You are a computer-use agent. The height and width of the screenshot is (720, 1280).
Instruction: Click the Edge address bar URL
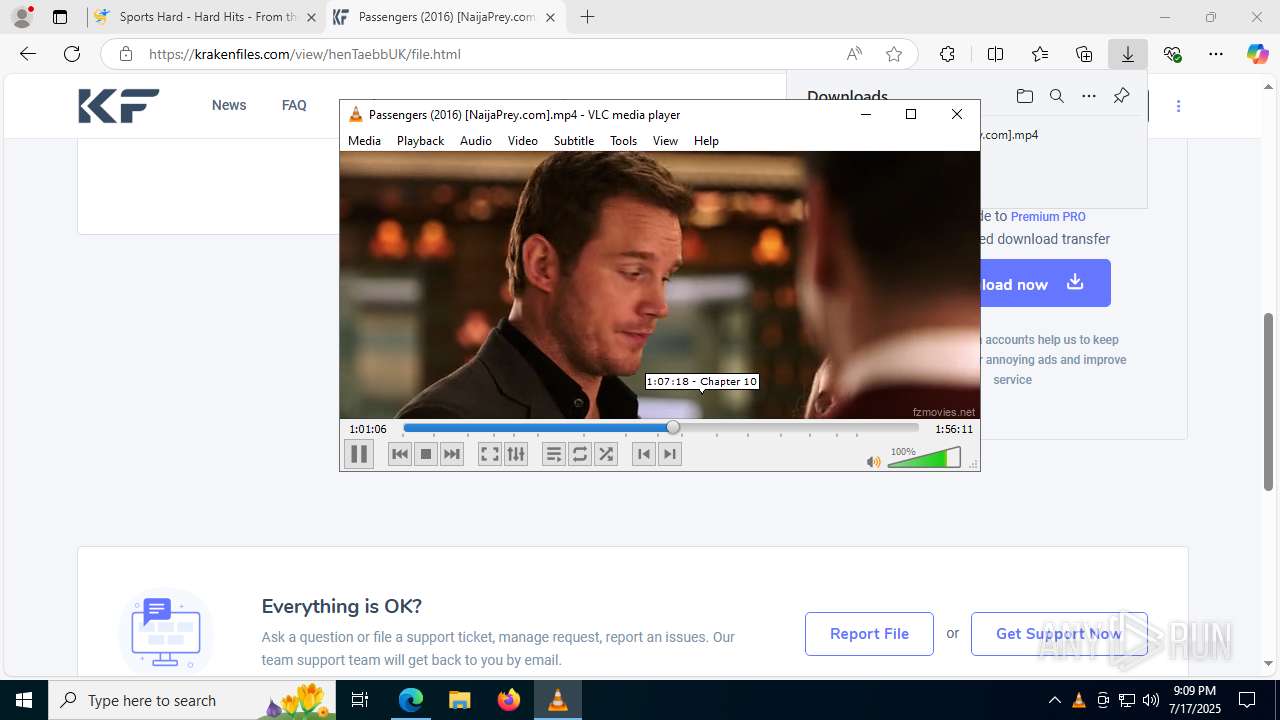(x=305, y=54)
